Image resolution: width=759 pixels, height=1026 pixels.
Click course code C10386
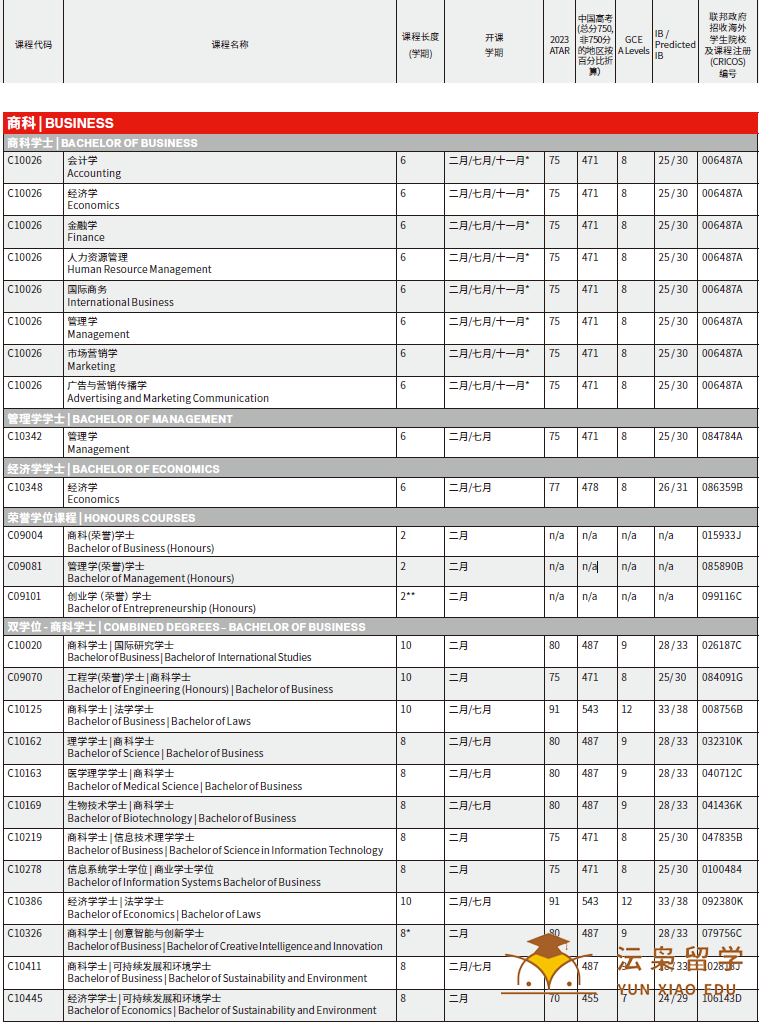pos(24,902)
